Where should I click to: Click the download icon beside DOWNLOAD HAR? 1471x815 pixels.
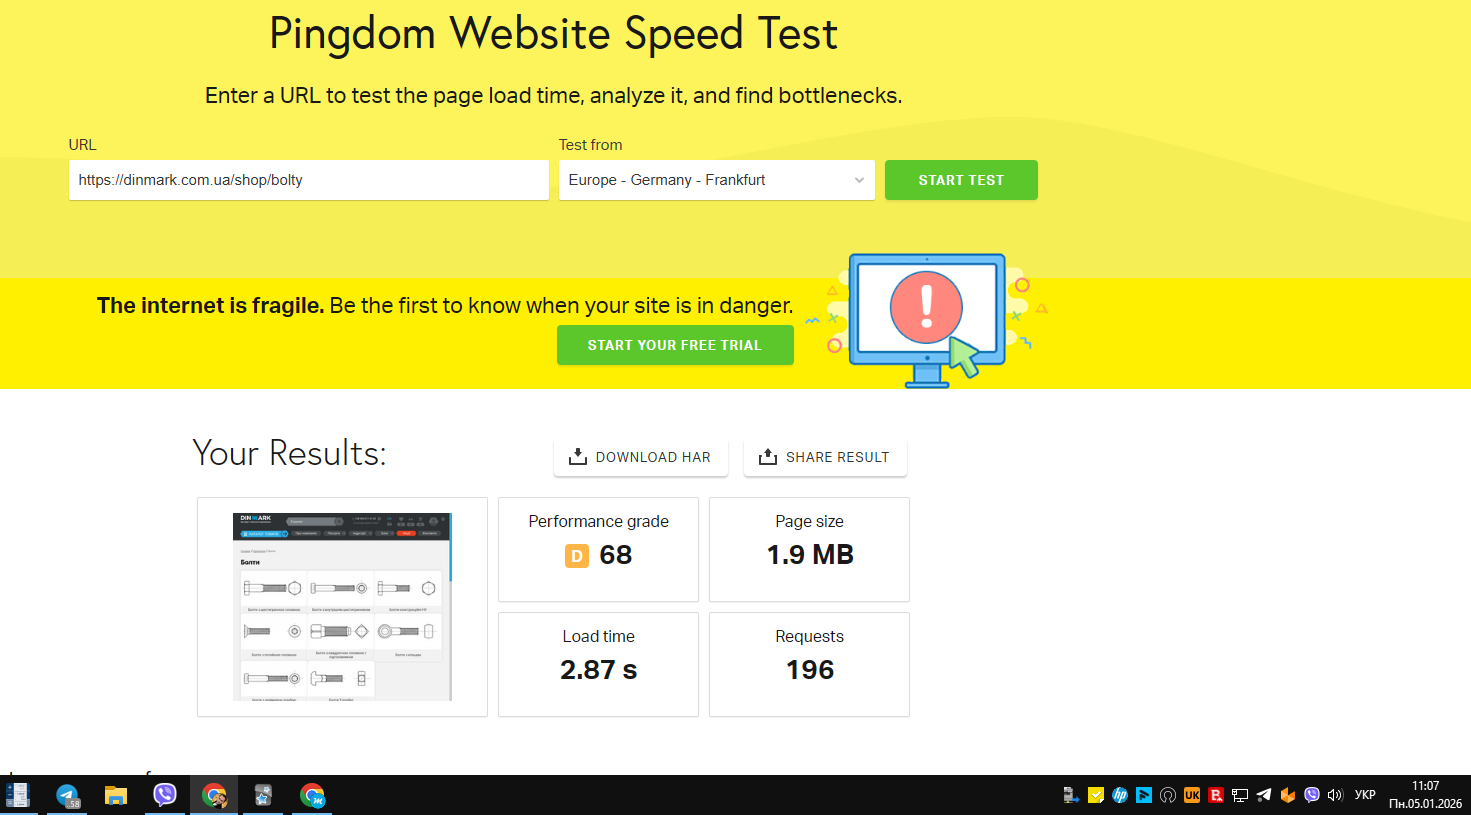click(x=577, y=457)
